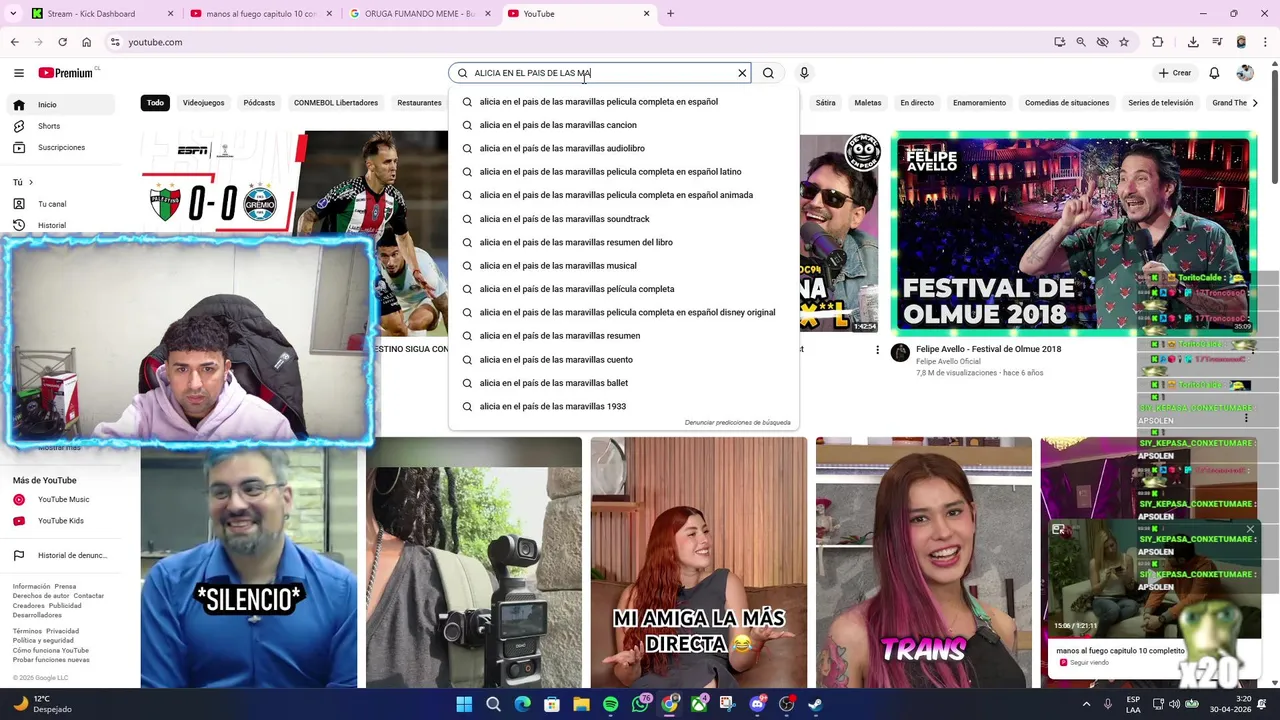1280x720 pixels.
Task: Open Chrome three-dot menu
Action: (1265, 42)
